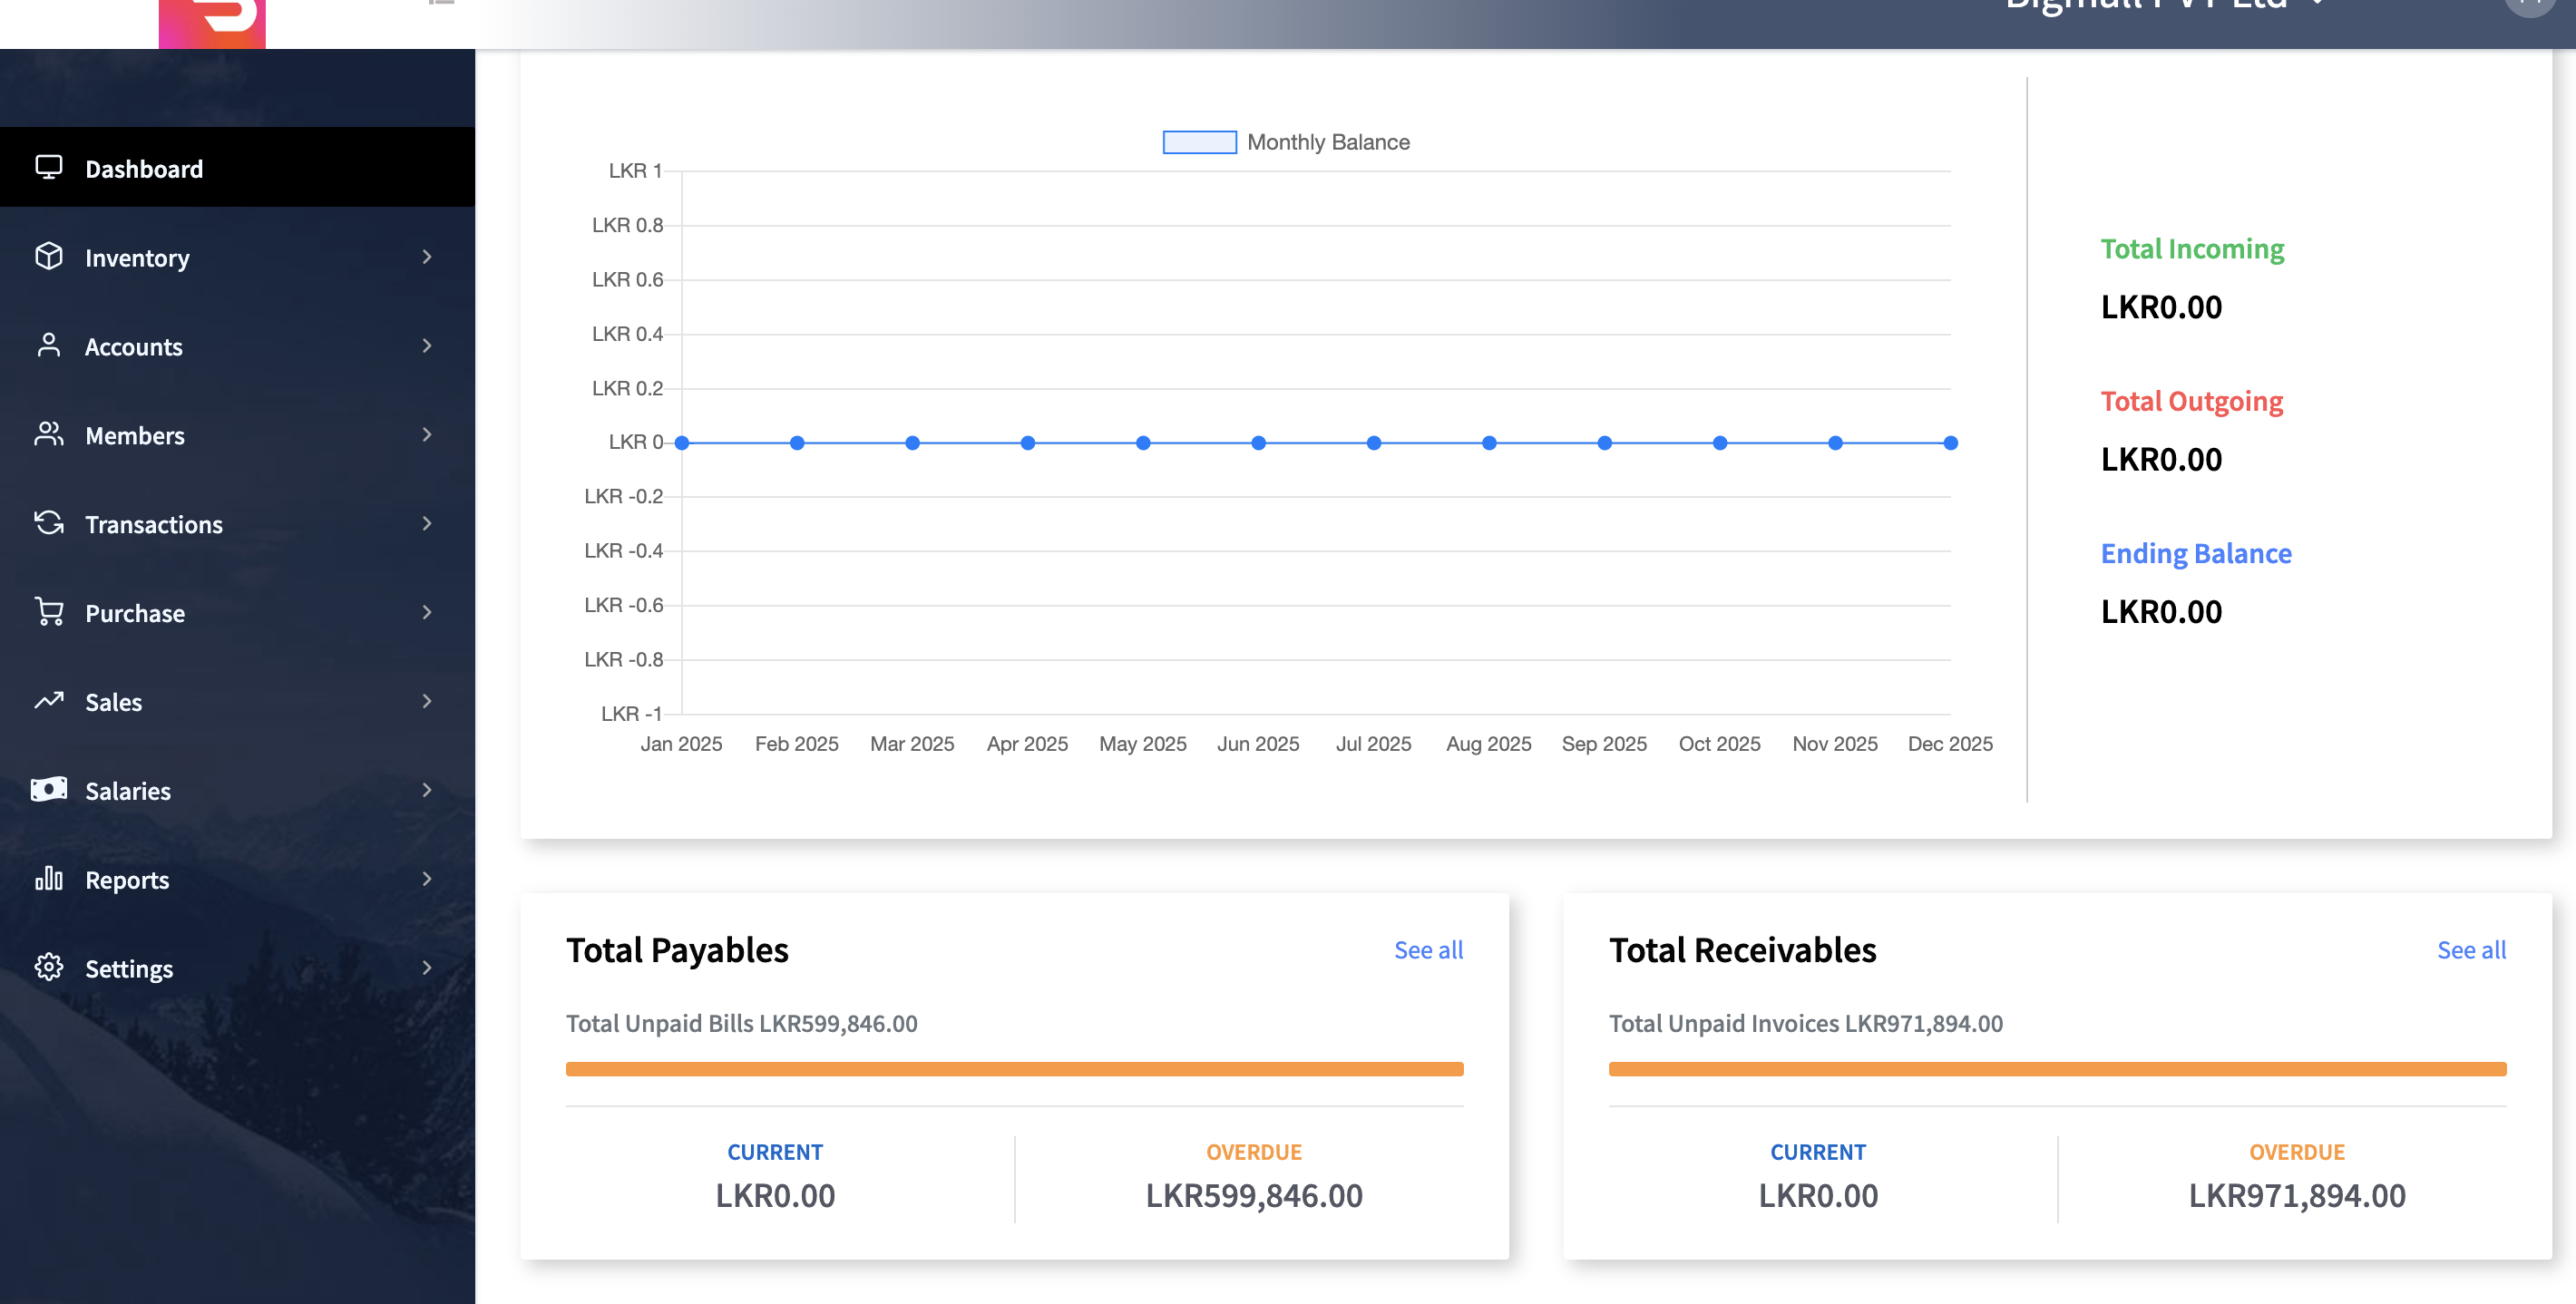Click the Dashboard monitor icon
Screen dimensions: 2576x1304
click(48, 167)
